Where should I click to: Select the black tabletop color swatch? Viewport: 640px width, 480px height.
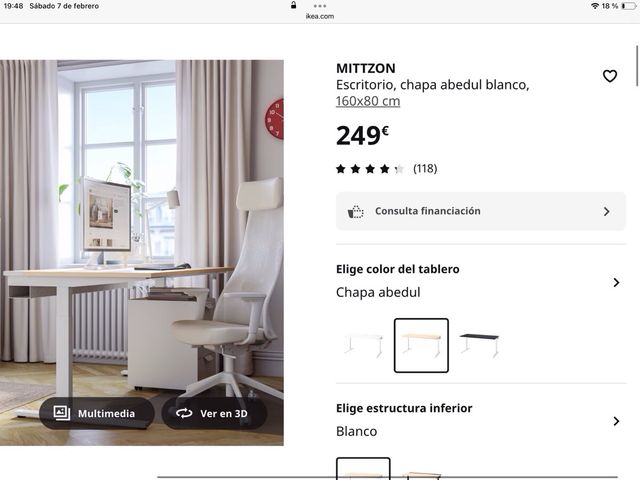coord(479,345)
